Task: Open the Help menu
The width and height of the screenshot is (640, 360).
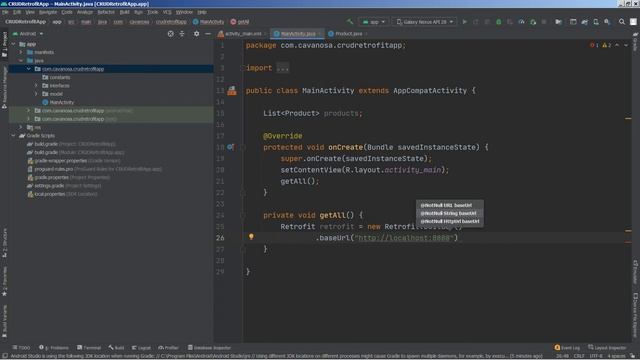Action: tap(202, 12)
